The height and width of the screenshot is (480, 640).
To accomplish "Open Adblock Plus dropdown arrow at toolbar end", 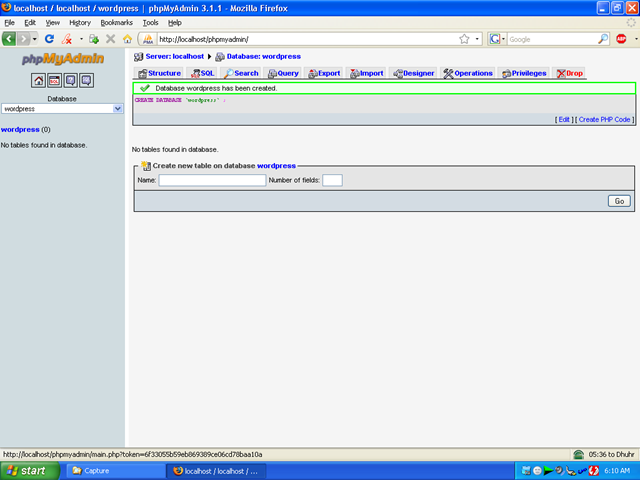I will [636, 39].
